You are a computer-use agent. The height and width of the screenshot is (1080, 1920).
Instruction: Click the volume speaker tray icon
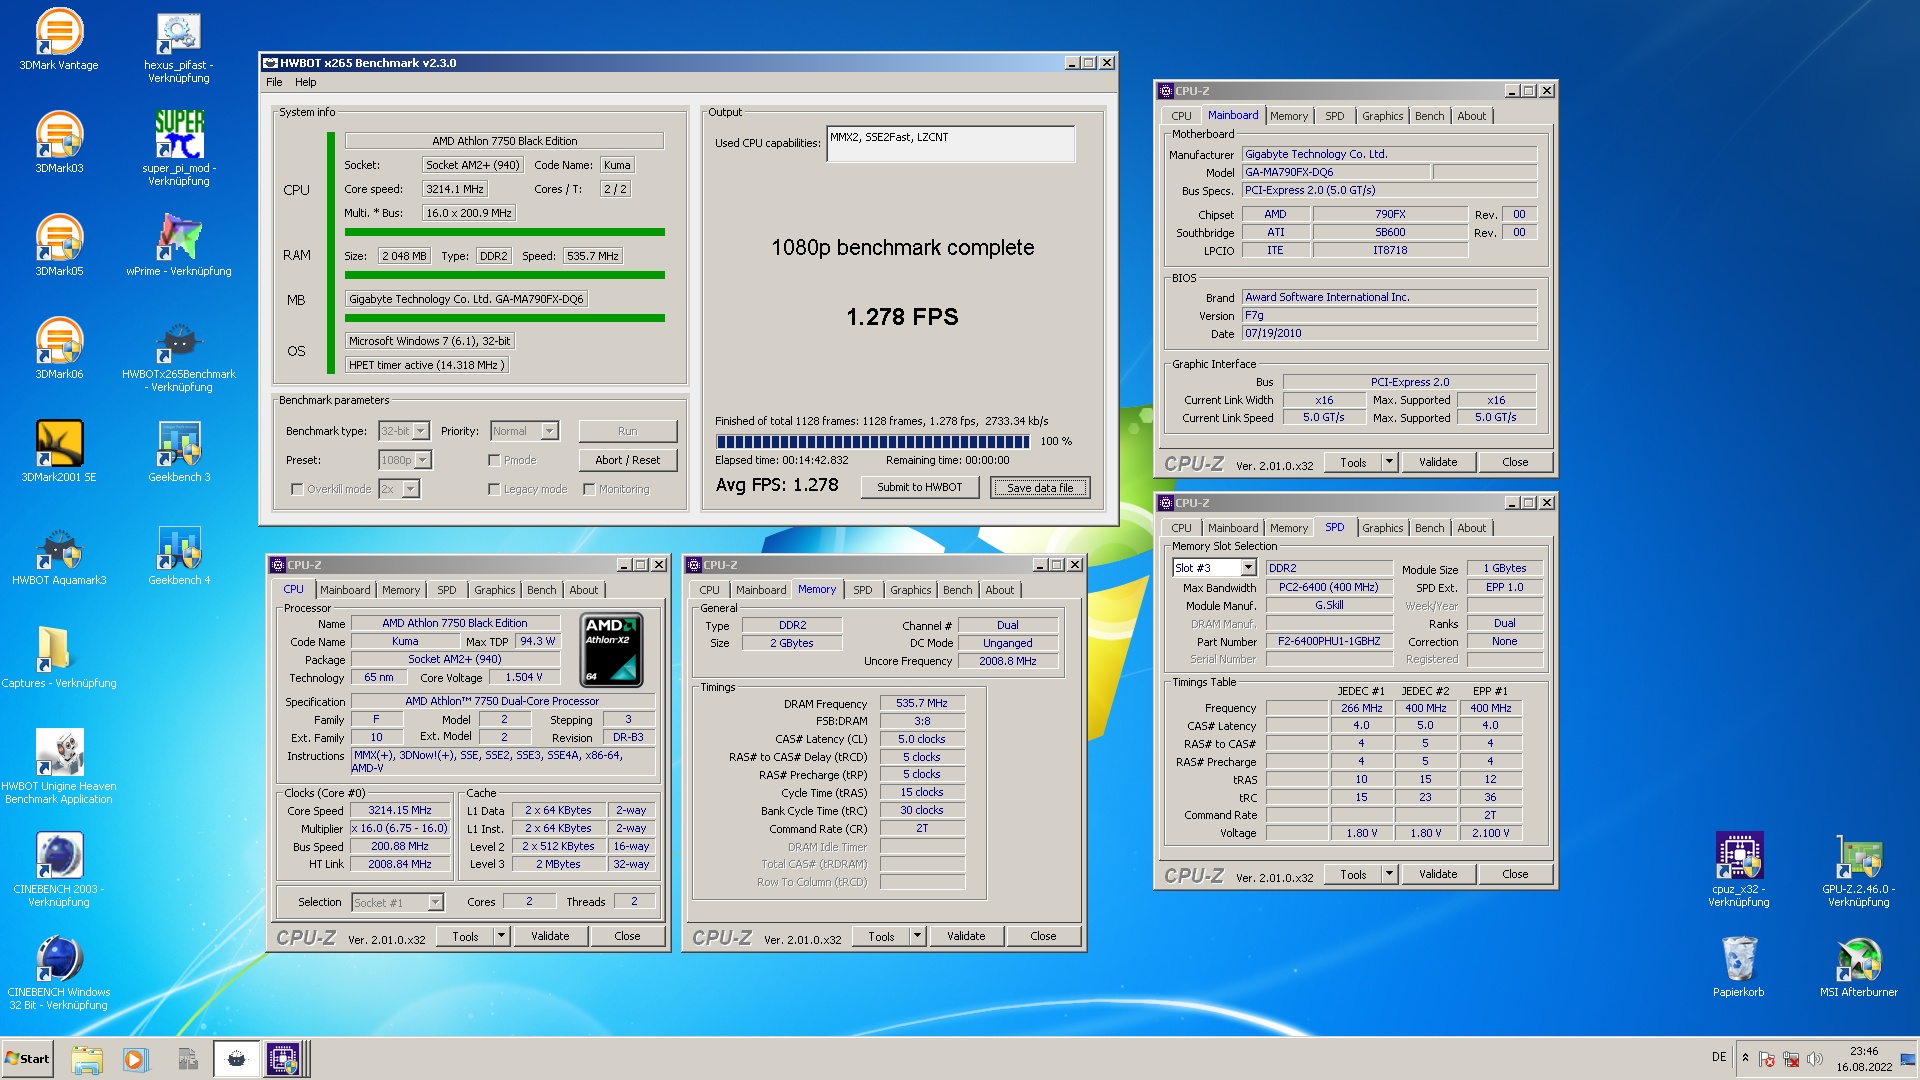tap(1815, 1059)
